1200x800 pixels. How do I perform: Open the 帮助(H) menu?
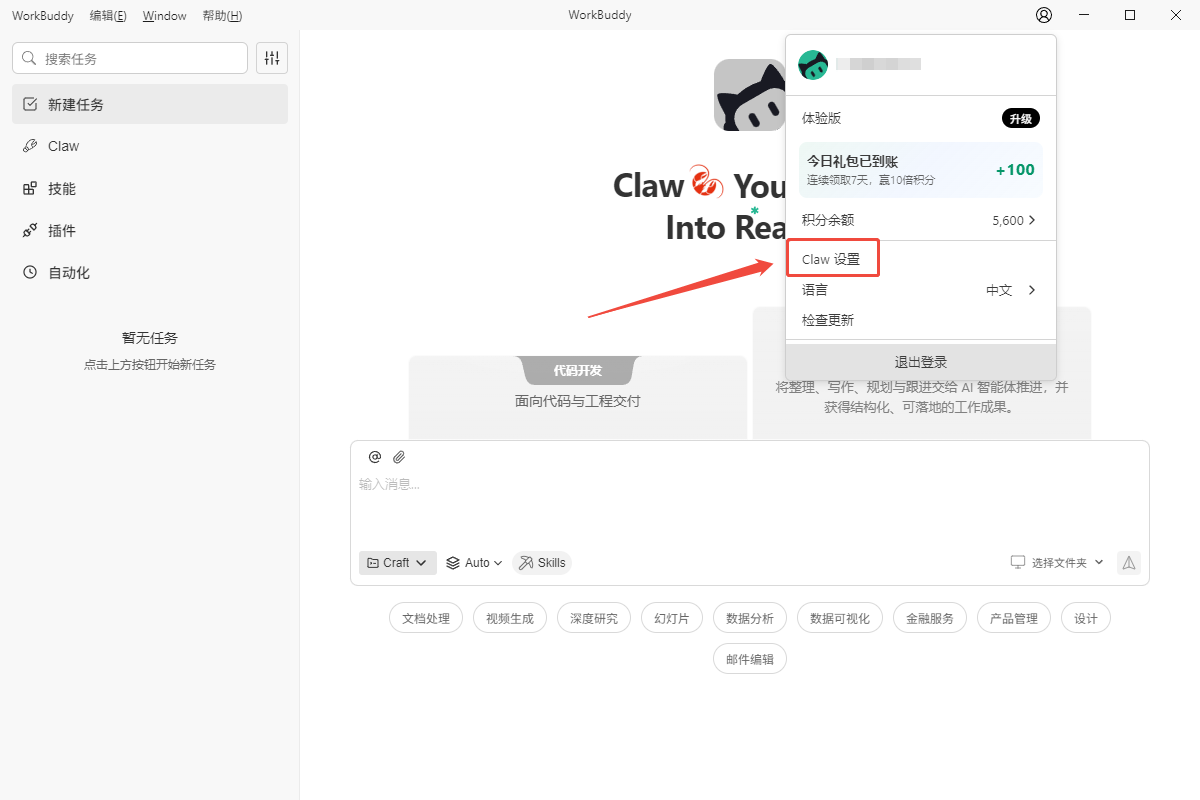[x=222, y=16]
